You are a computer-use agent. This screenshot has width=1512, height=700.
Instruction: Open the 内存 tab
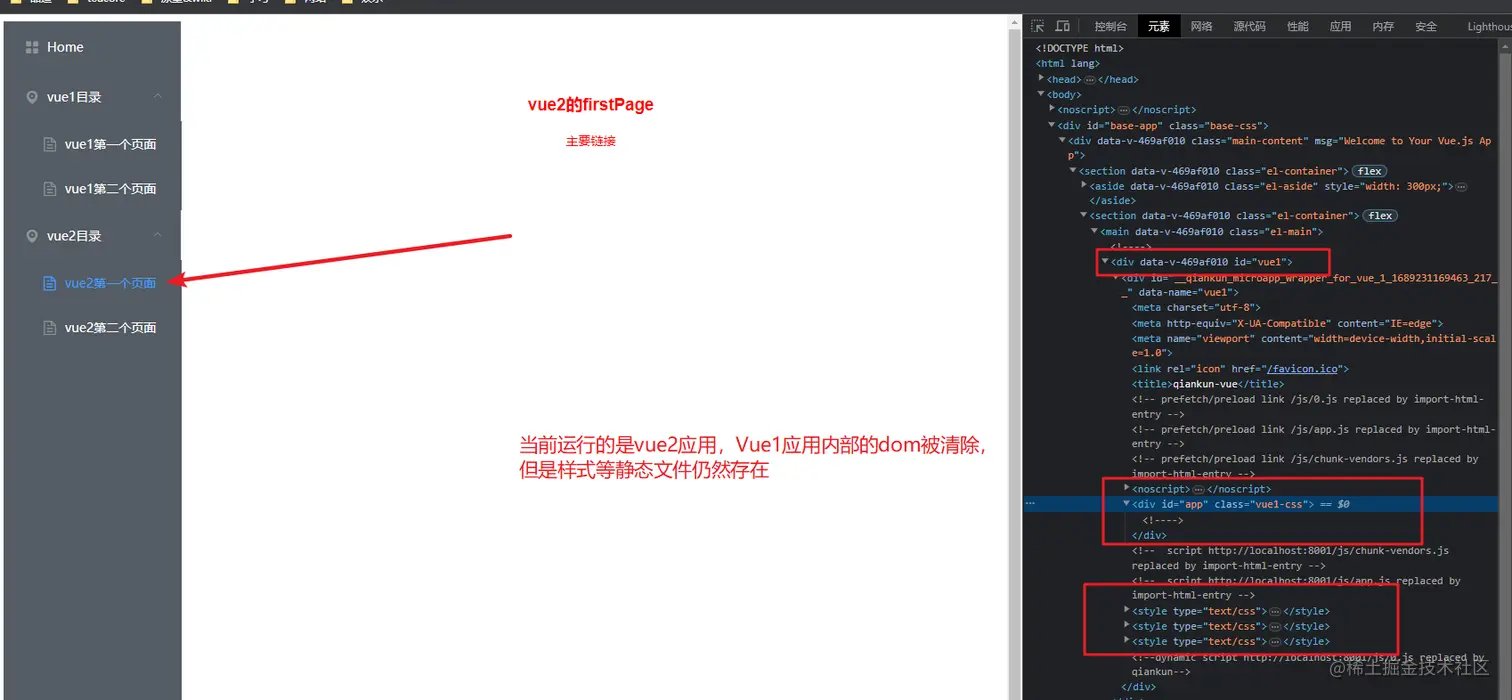(1383, 27)
